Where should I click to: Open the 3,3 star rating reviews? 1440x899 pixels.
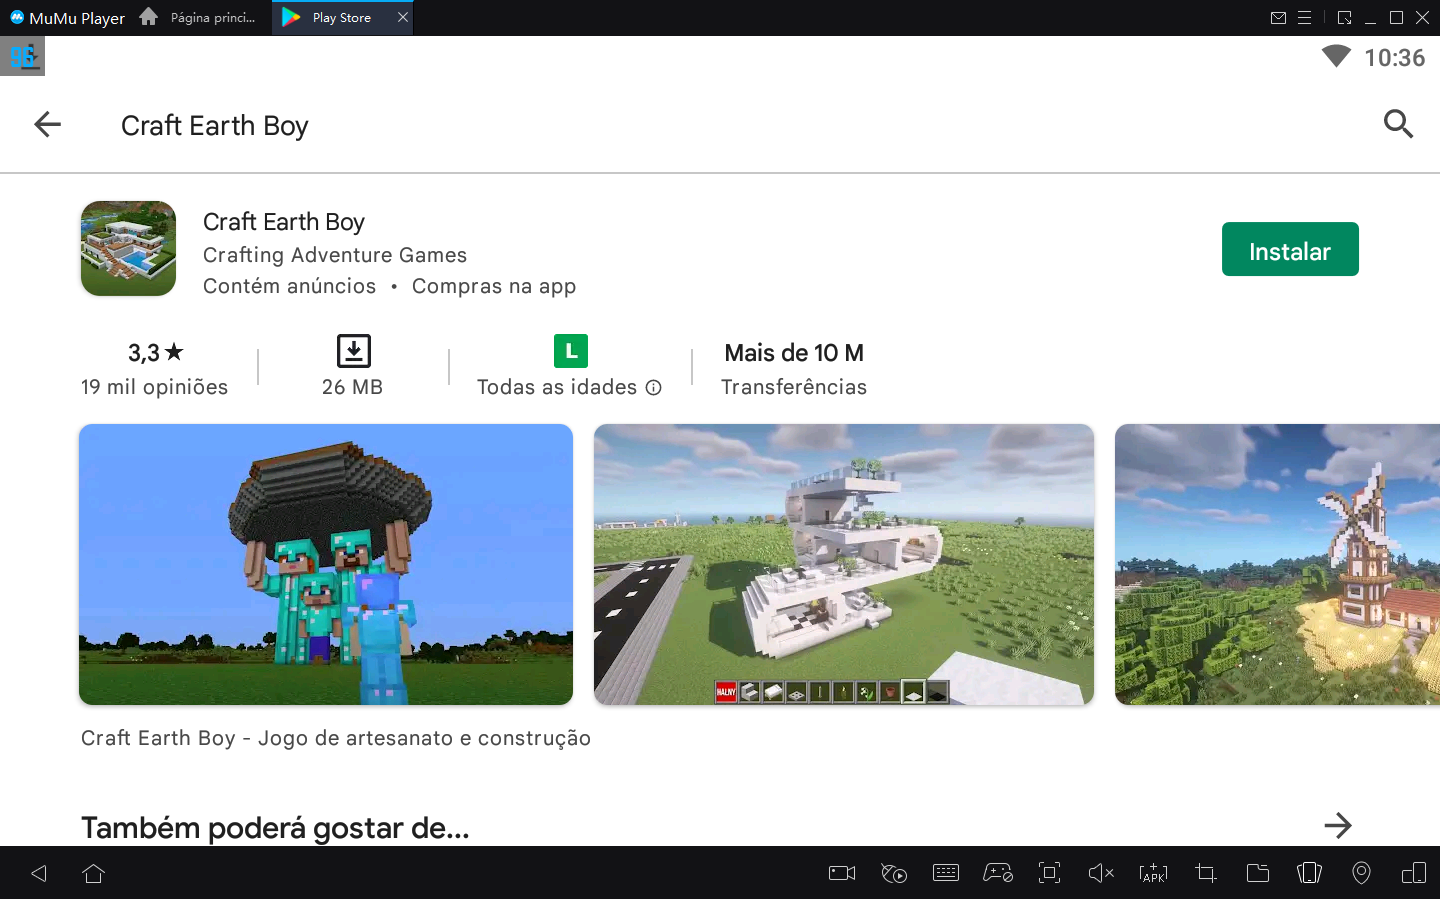[155, 353]
